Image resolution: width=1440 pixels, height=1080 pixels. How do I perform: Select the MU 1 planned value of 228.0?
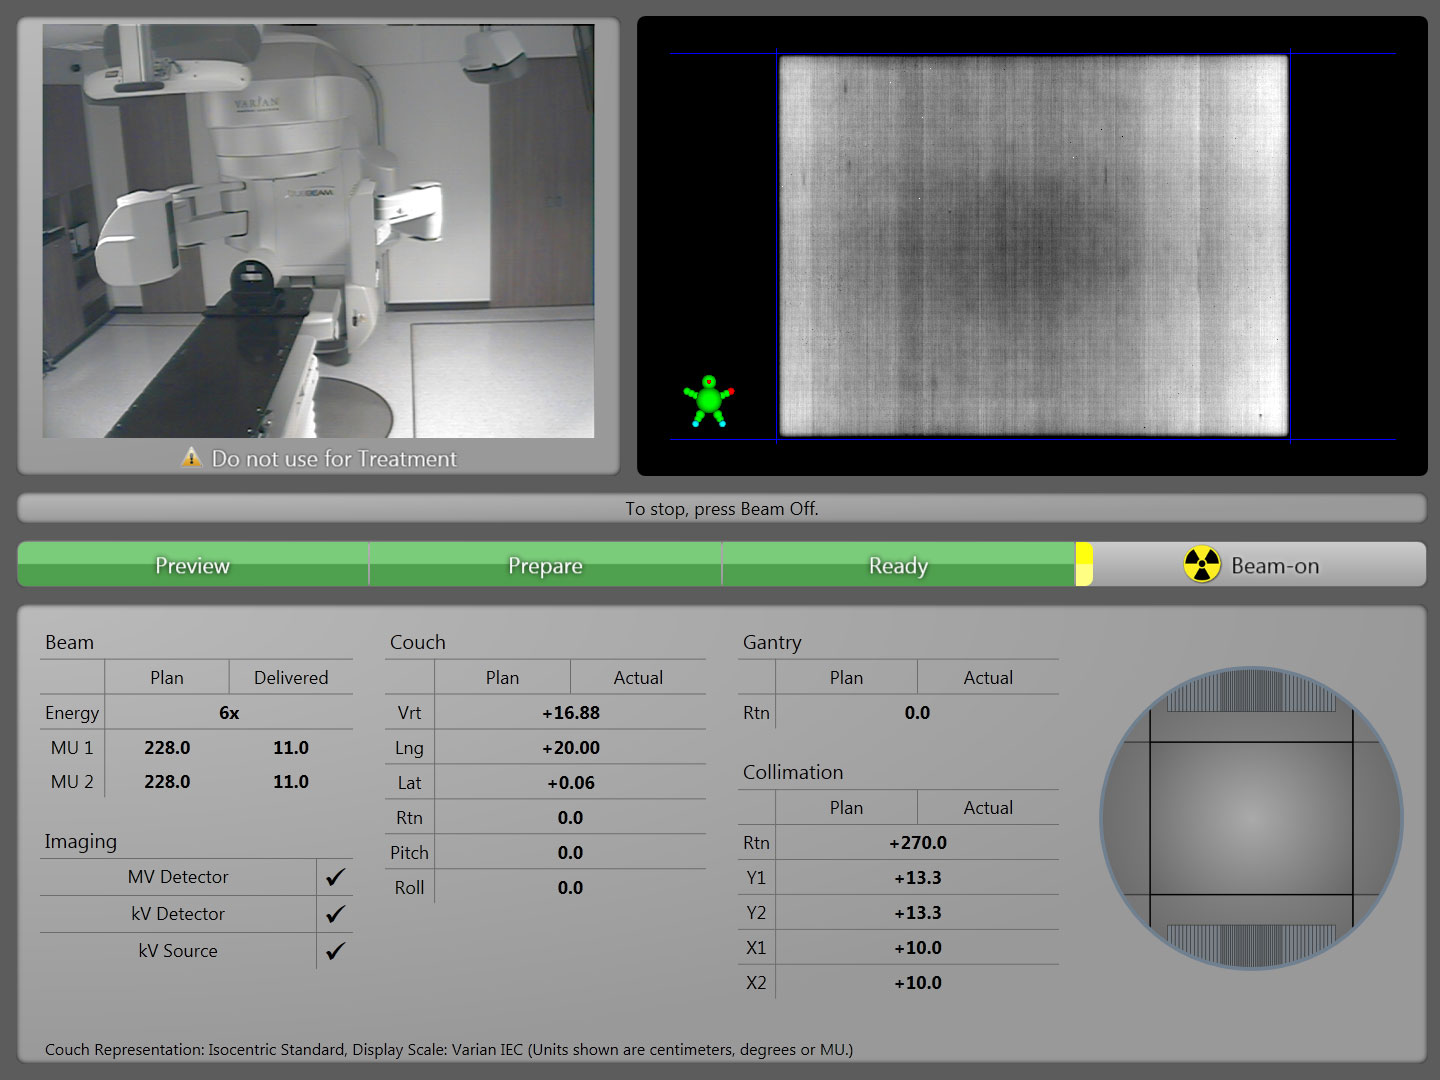point(167,747)
